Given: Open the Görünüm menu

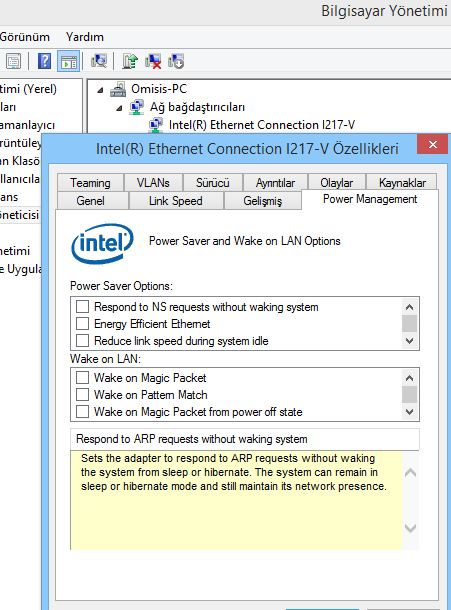Looking at the screenshot, I should (x=25, y=37).
